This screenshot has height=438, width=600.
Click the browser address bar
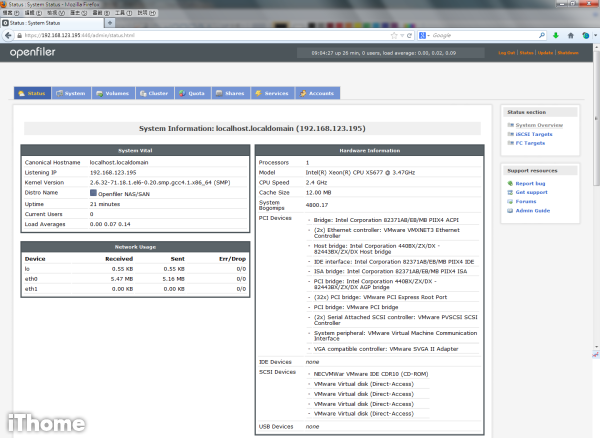[x=200, y=33]
